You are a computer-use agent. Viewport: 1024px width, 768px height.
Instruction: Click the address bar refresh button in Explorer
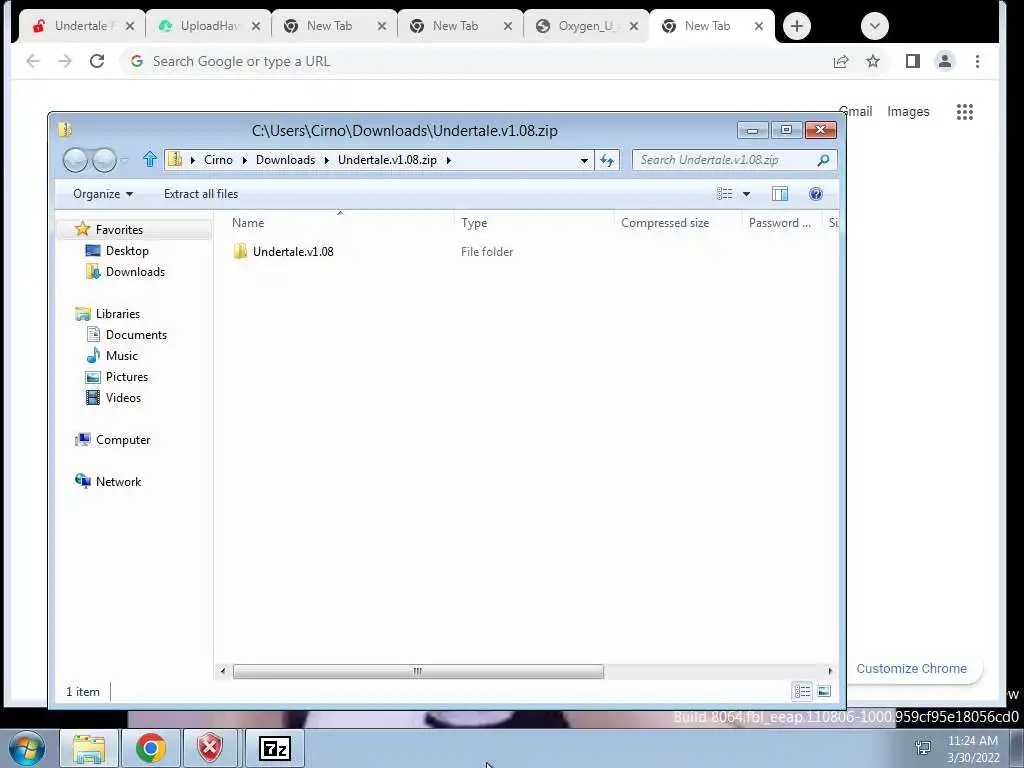point(607,160)
